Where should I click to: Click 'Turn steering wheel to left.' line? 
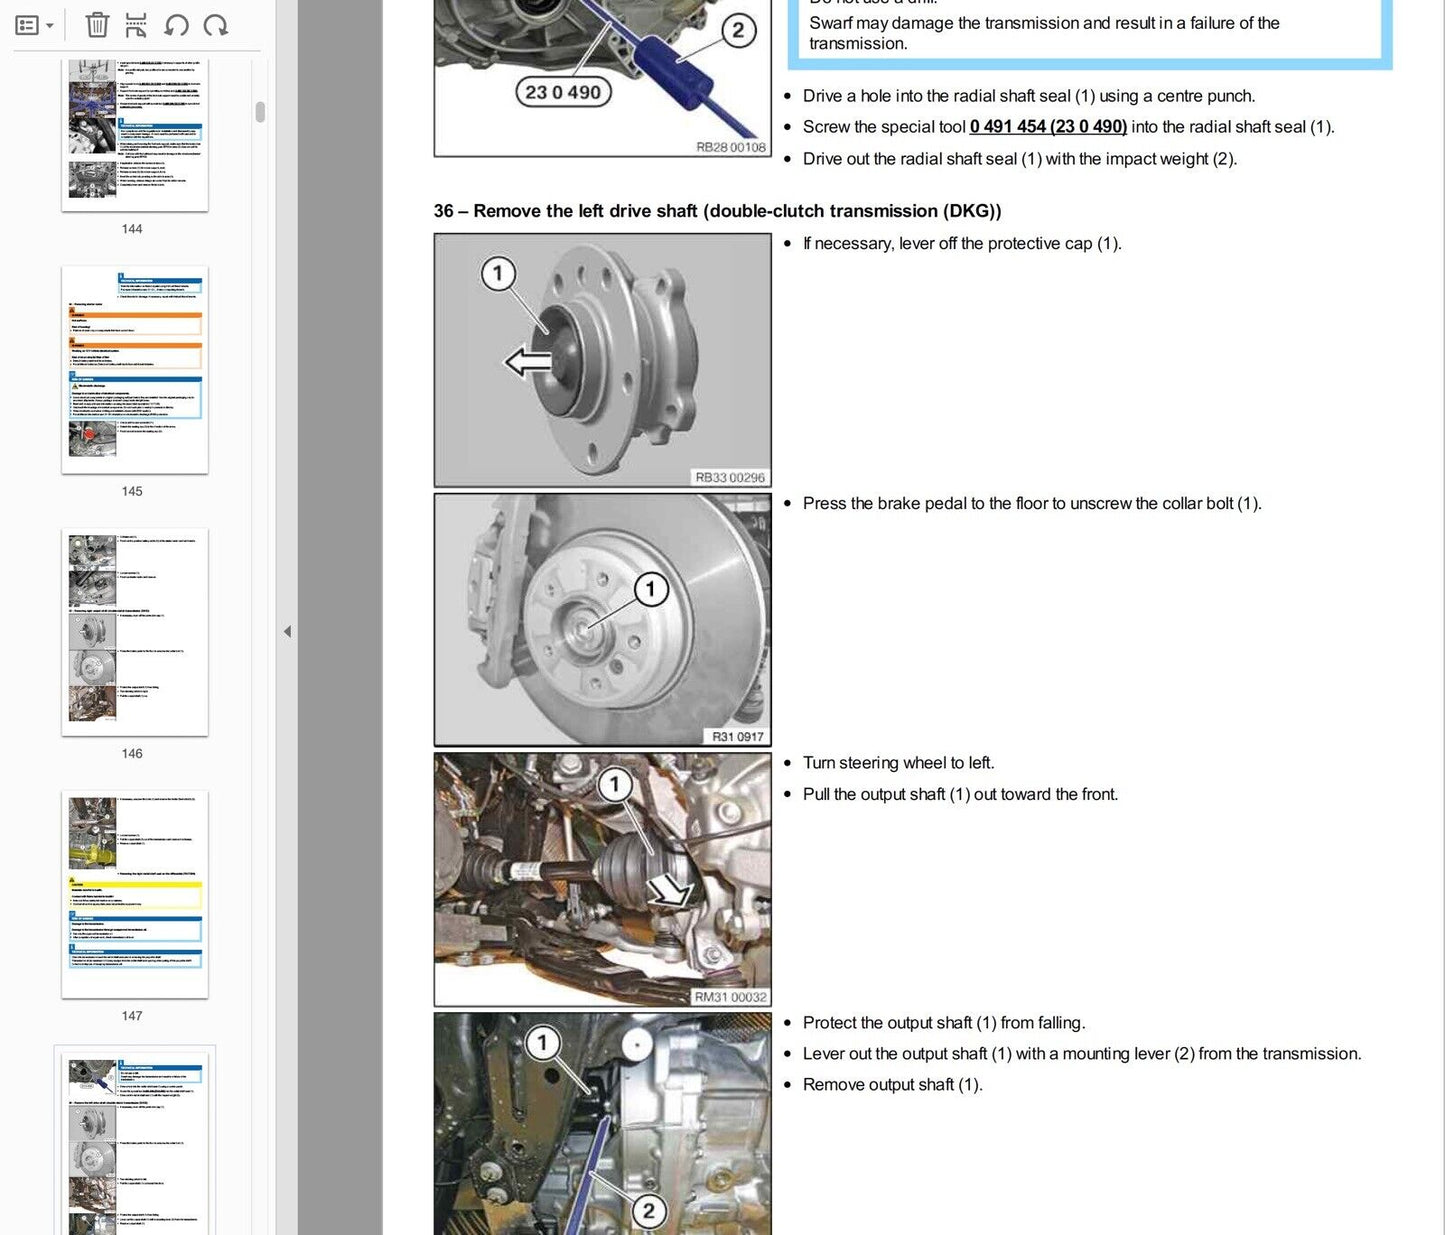tap(898, 763)
